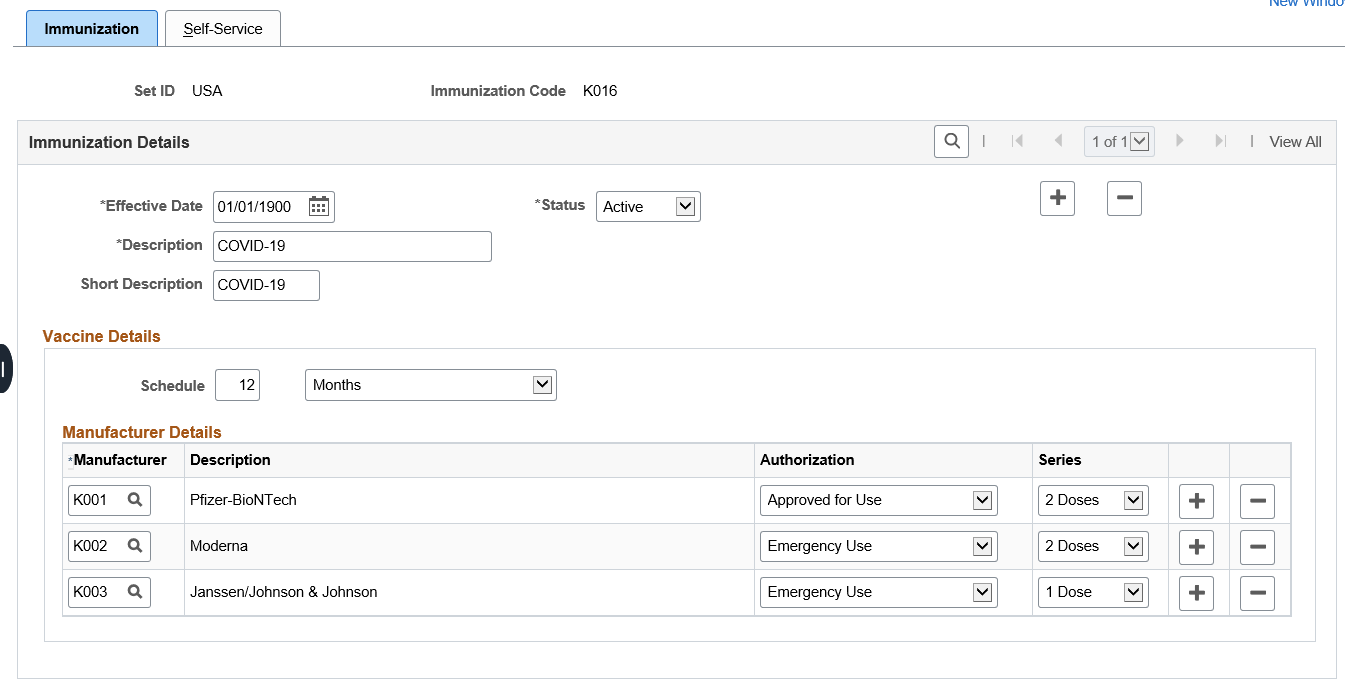1345x680 pixels.
Task: Look up manufacturer K003 with magnifier icon
Action: [135, 592]
